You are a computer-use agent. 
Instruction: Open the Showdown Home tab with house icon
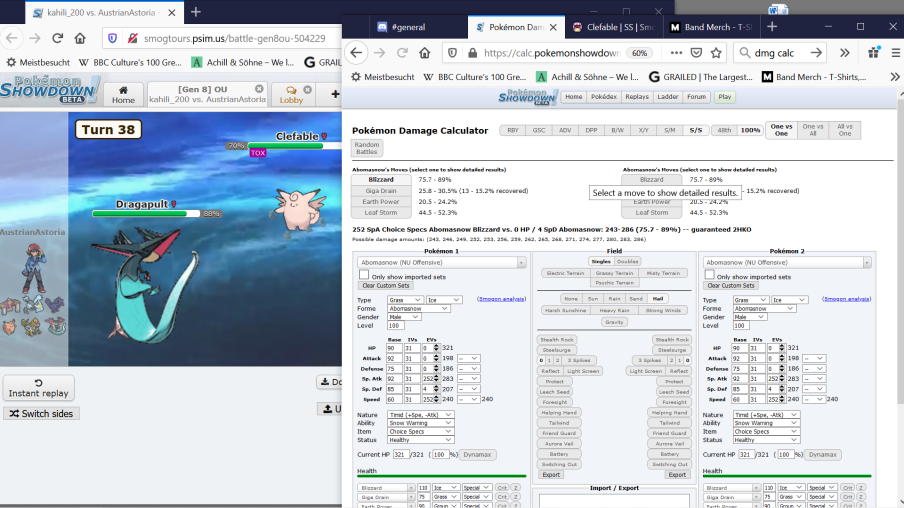click(123, 94)
